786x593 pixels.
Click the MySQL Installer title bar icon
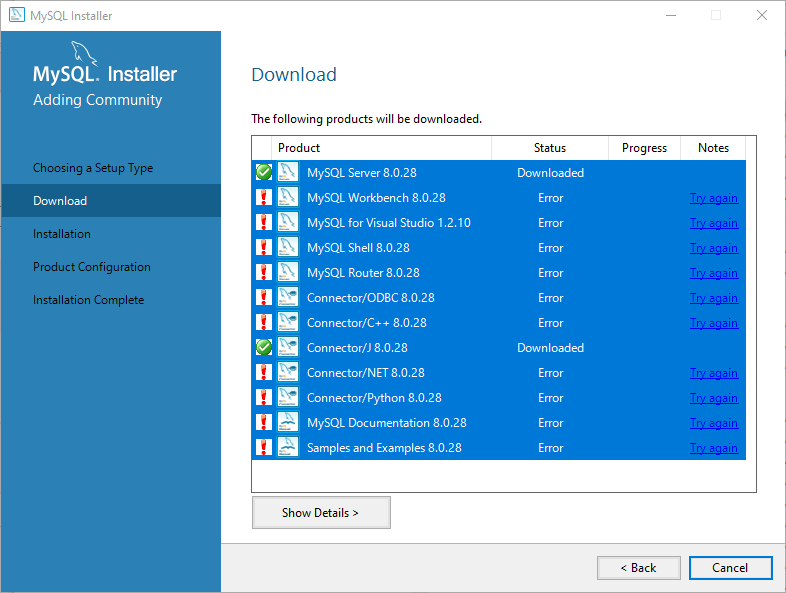click(x=17, y=15)
